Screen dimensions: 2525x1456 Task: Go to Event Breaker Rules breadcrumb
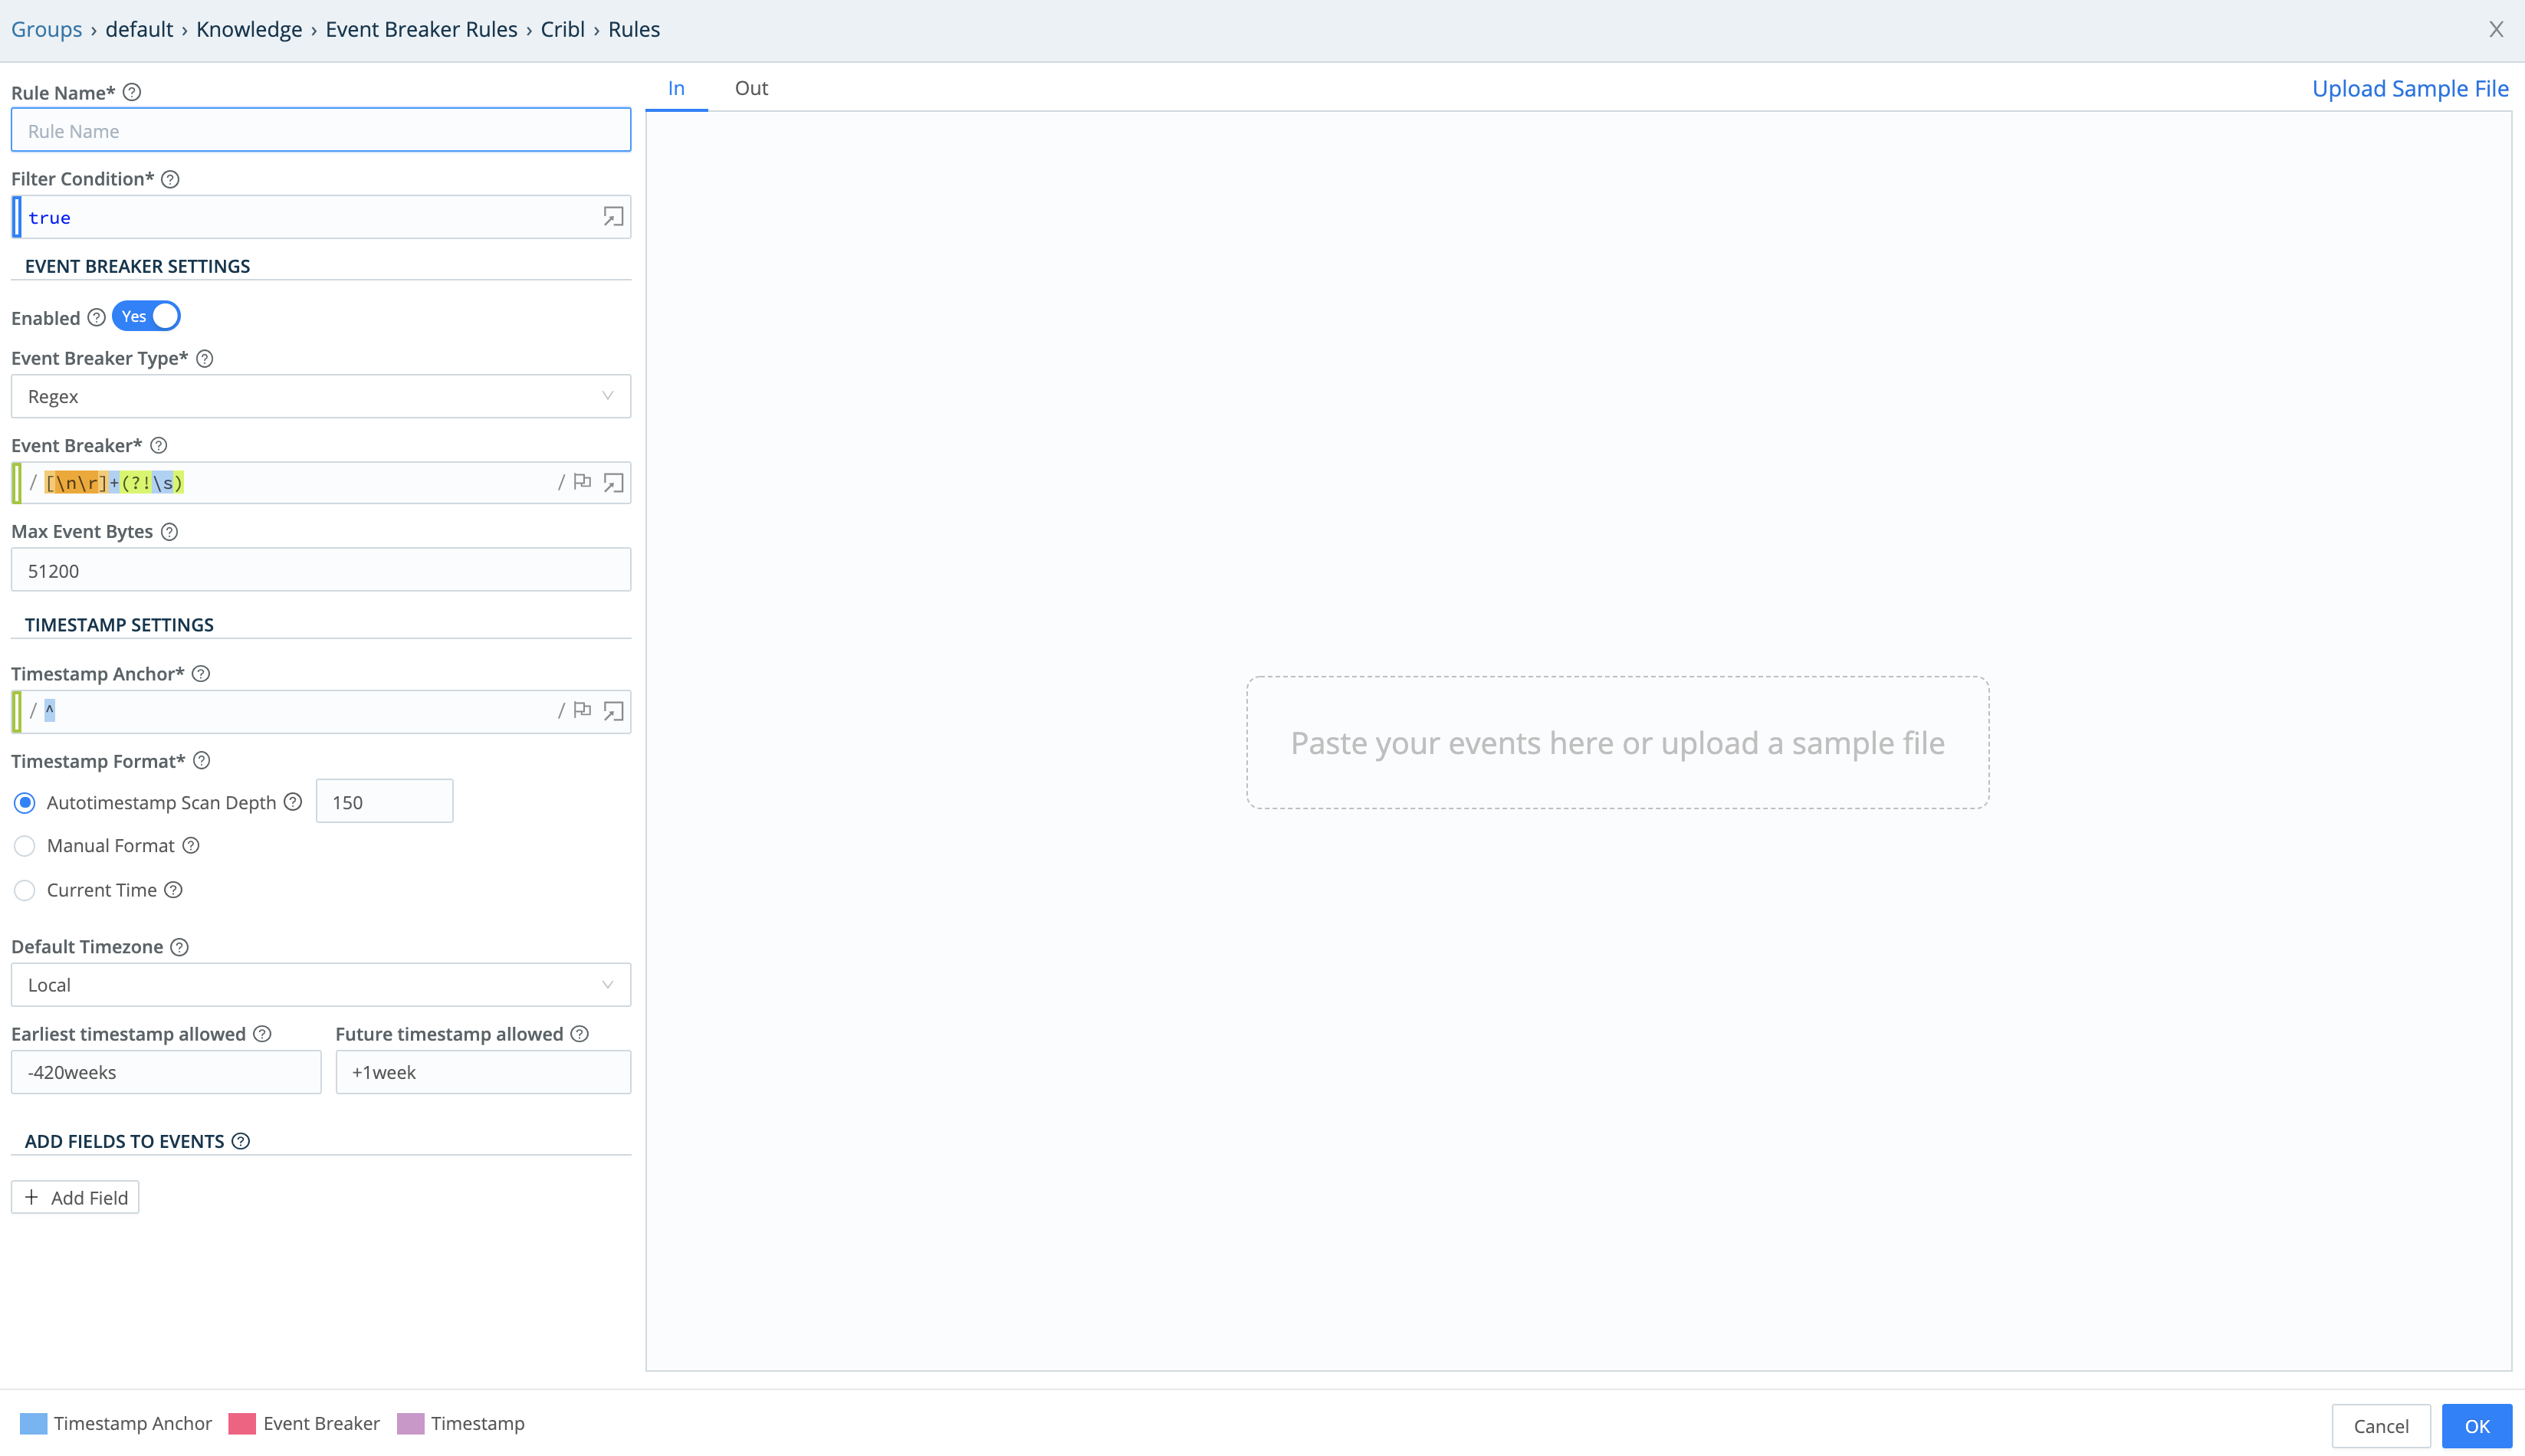pos(421,29)
